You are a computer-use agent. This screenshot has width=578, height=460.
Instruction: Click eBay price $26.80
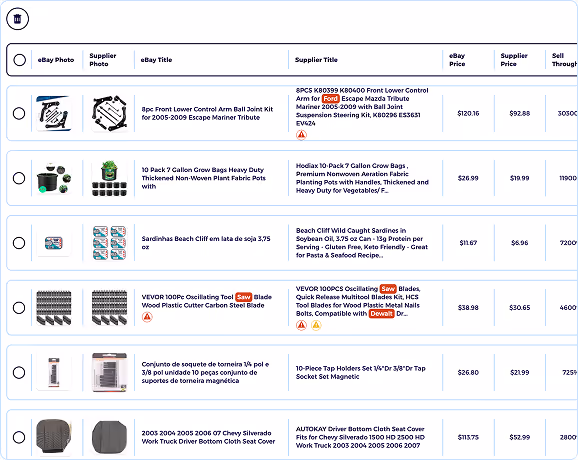468,373
